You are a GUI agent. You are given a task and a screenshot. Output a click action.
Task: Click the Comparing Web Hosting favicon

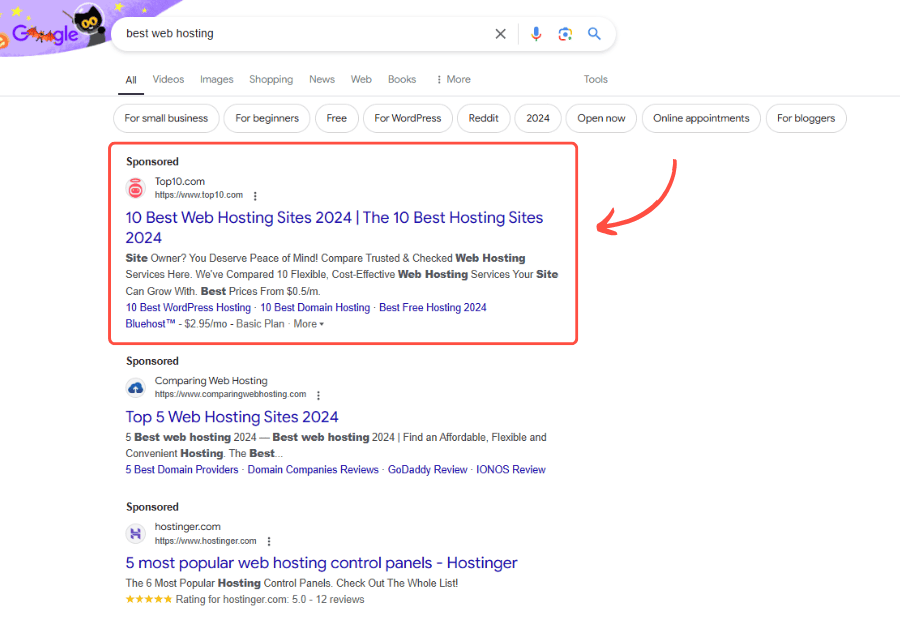(x=135, y=387)
